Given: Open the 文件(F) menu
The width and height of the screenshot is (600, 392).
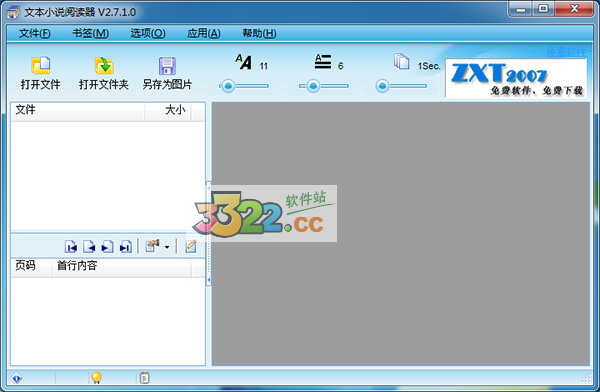Looking at the screenshot, I should (34, 33).
